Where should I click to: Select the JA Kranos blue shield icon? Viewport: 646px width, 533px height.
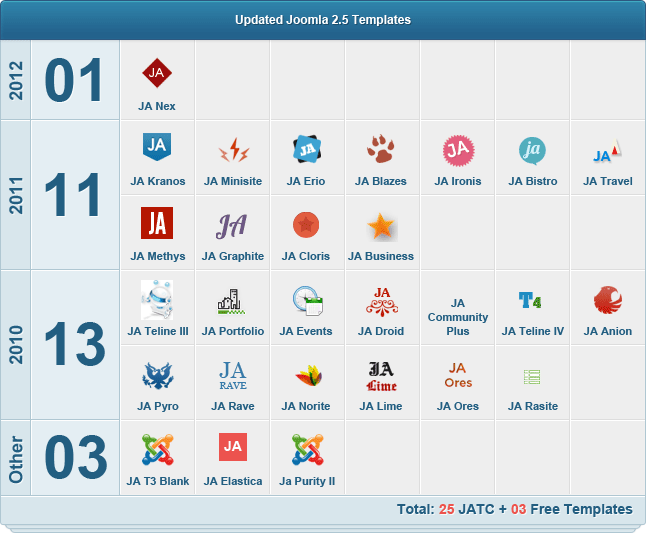coord(157,147)
